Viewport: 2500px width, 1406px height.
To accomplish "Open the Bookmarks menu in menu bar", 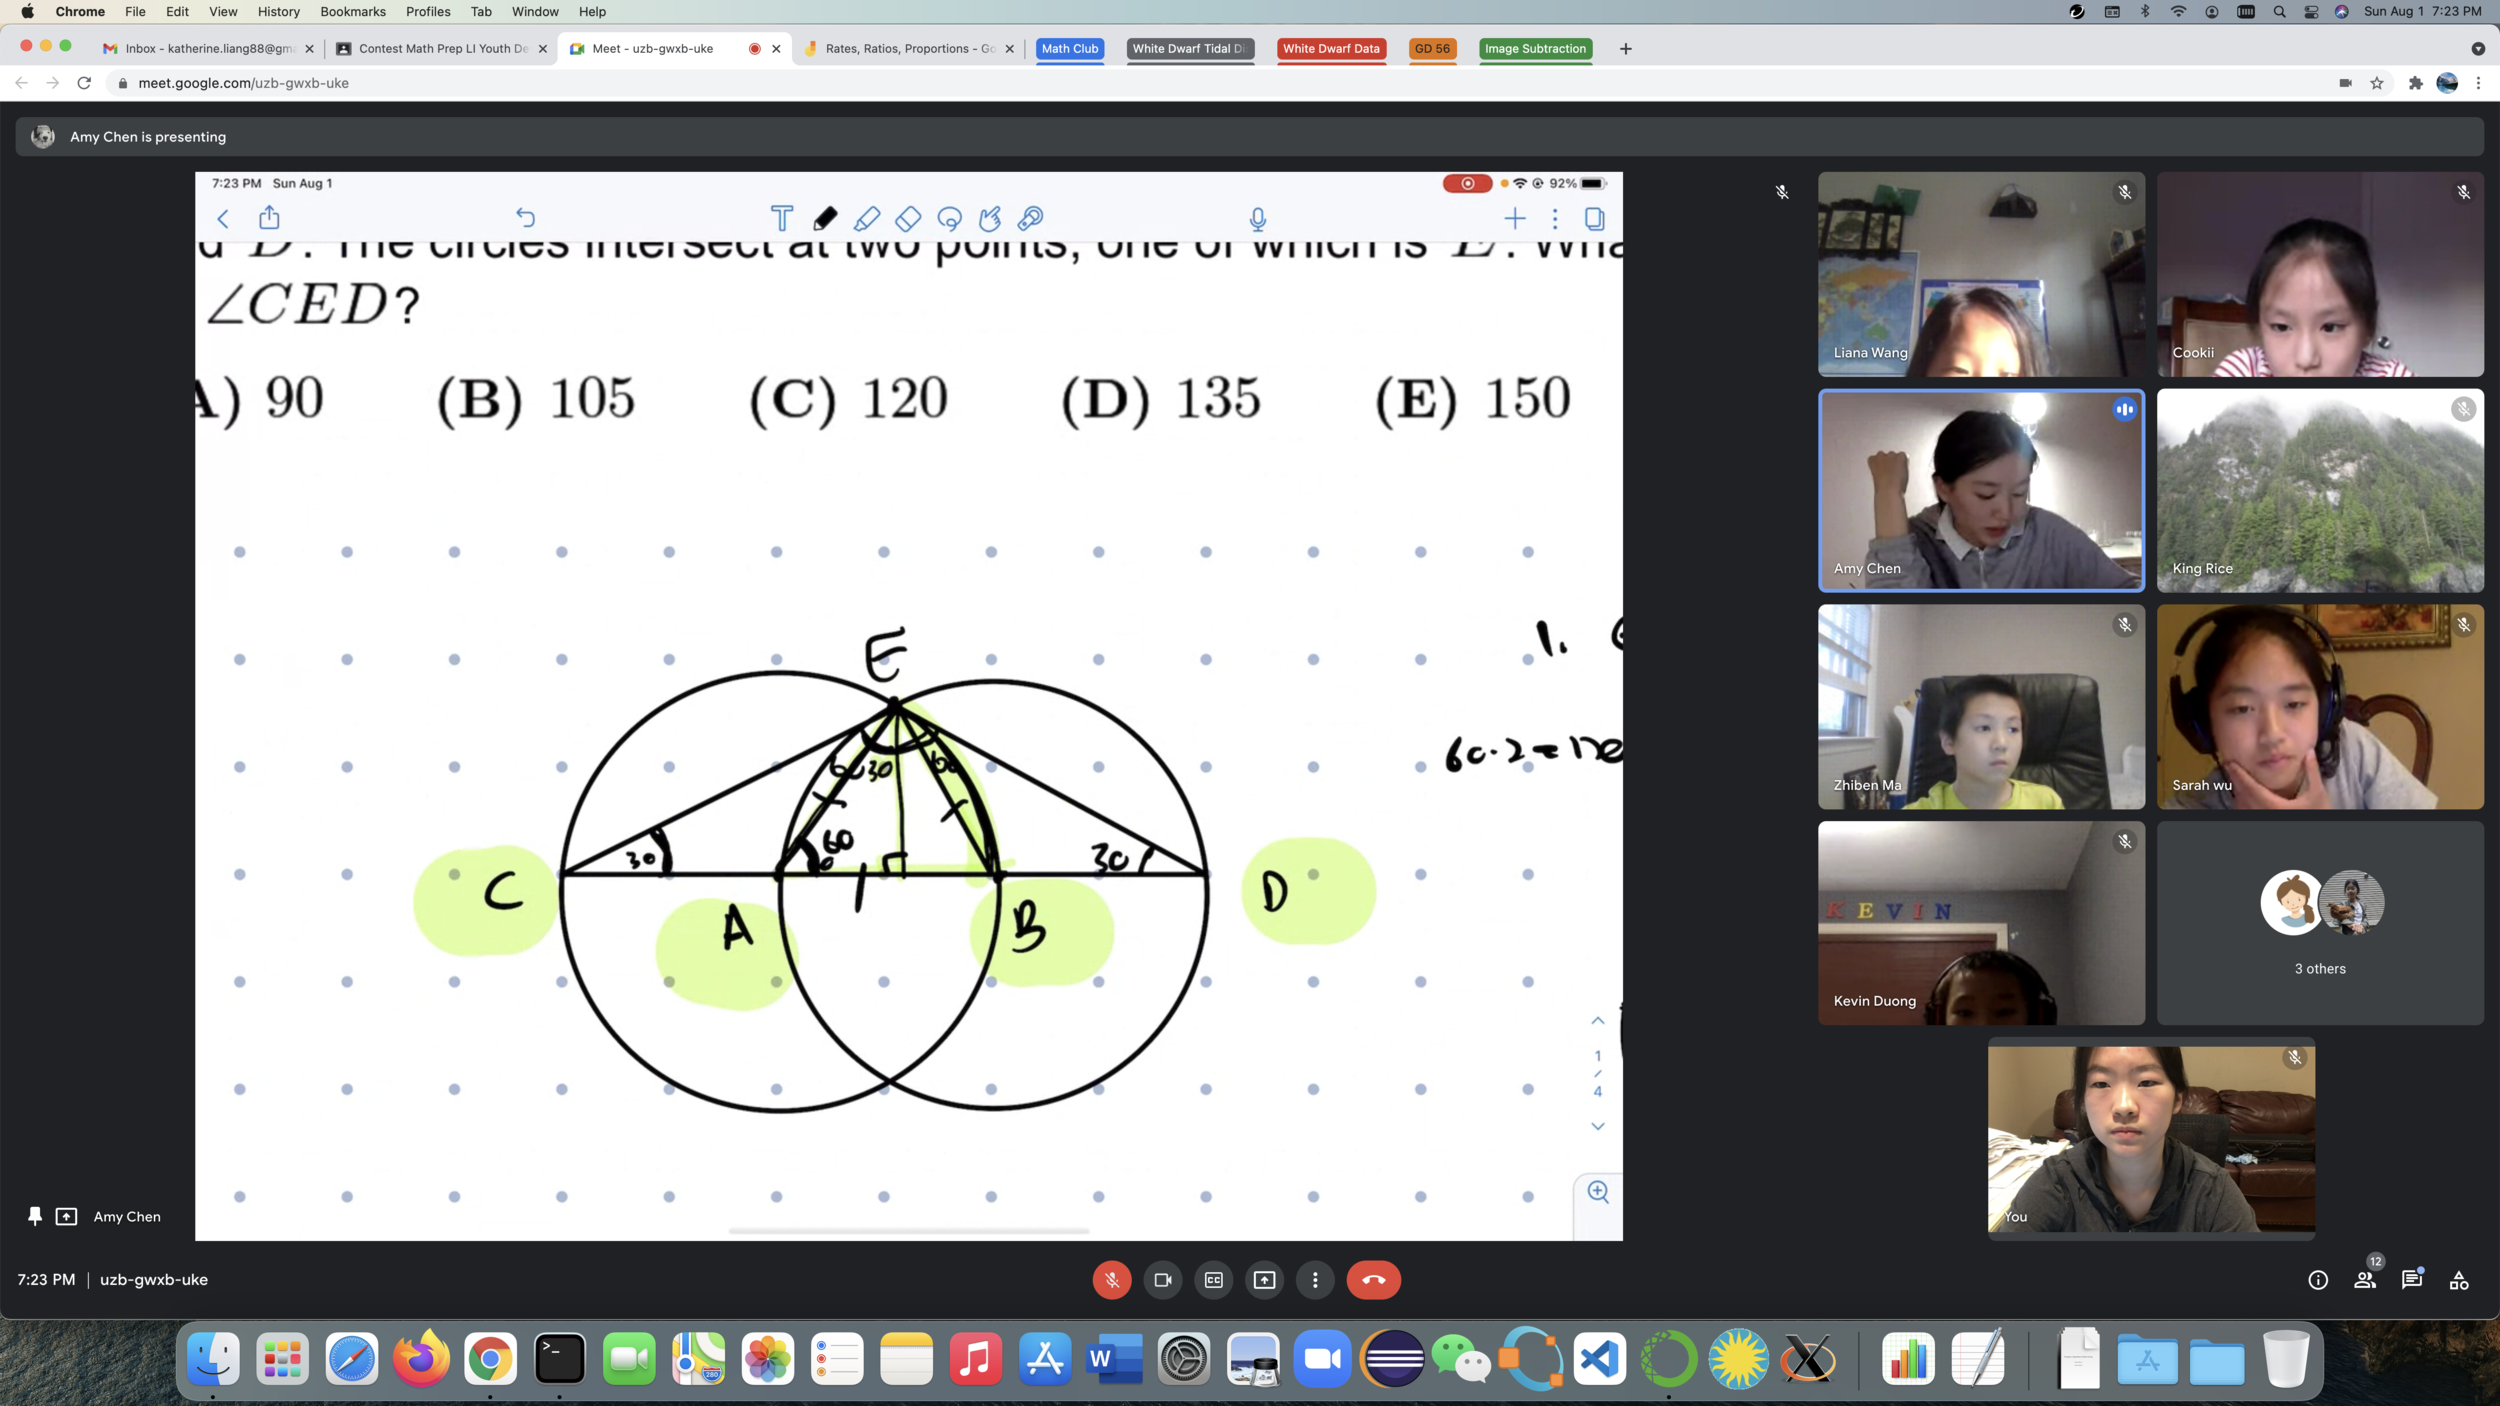I will [352, 11].
